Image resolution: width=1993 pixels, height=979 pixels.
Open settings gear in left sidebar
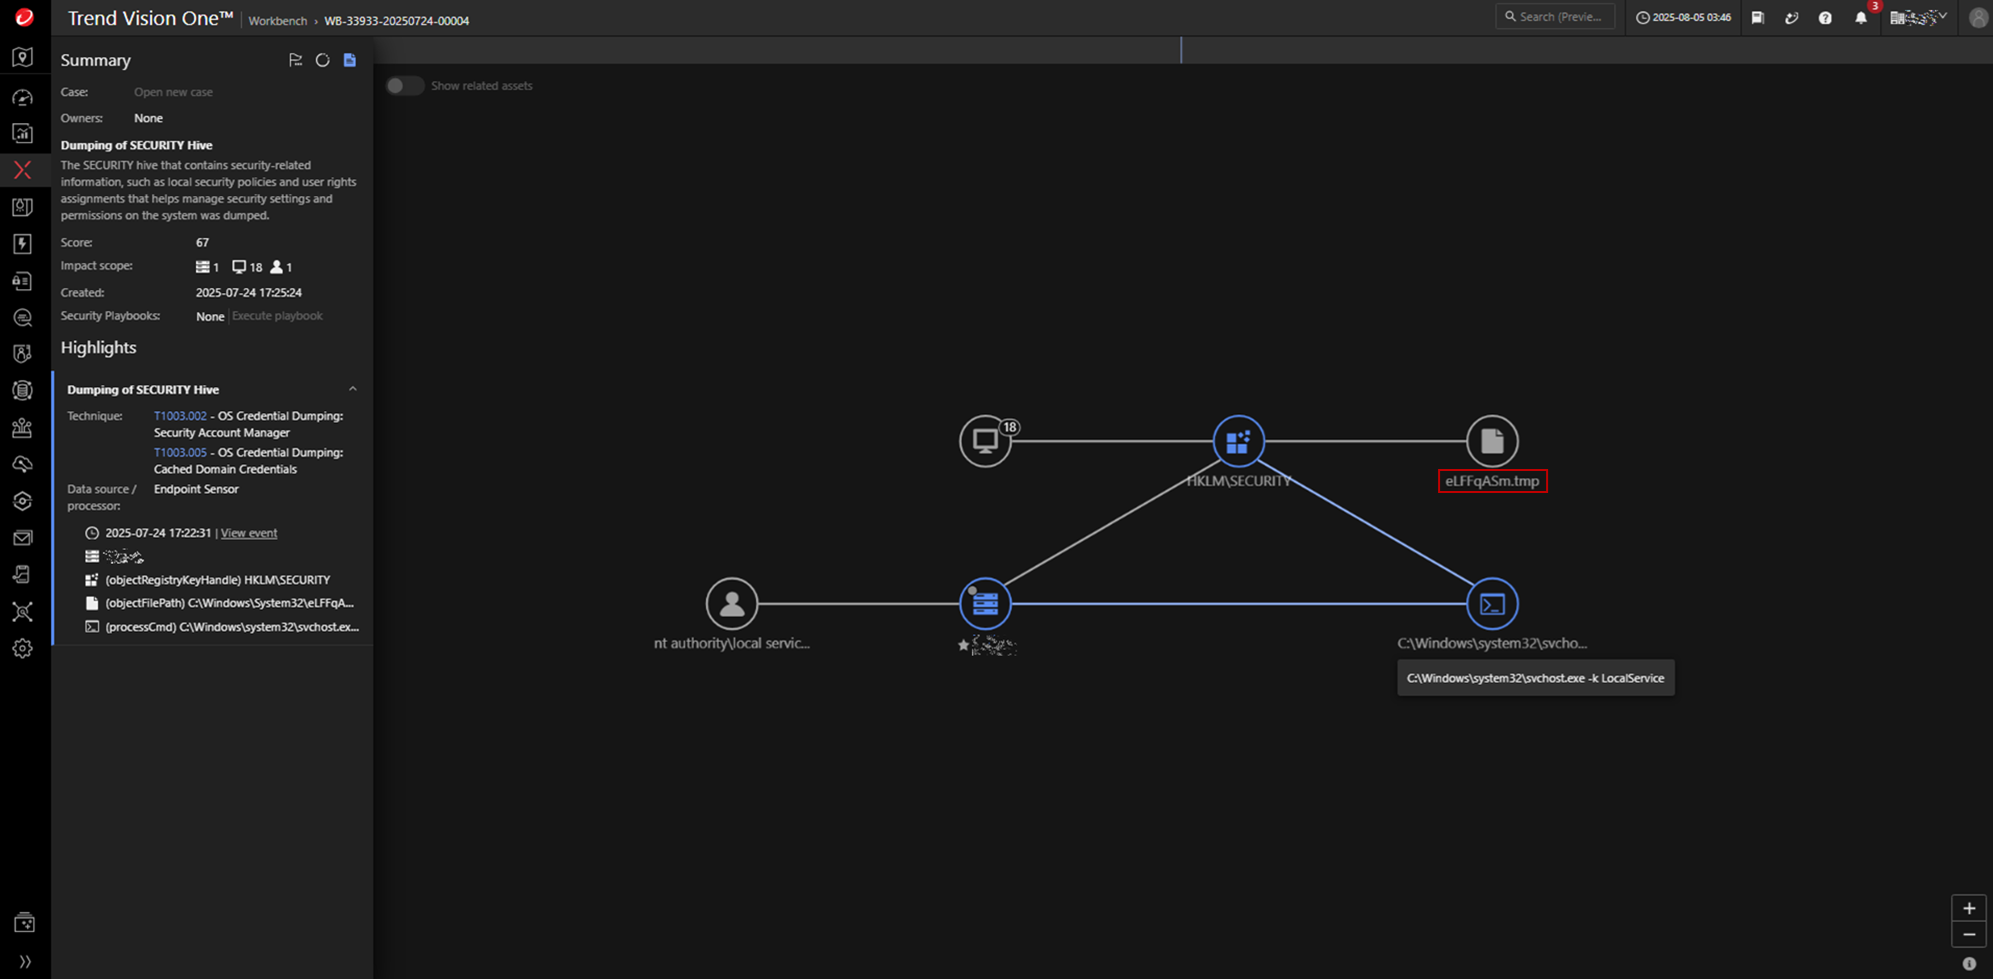(22, 648)
